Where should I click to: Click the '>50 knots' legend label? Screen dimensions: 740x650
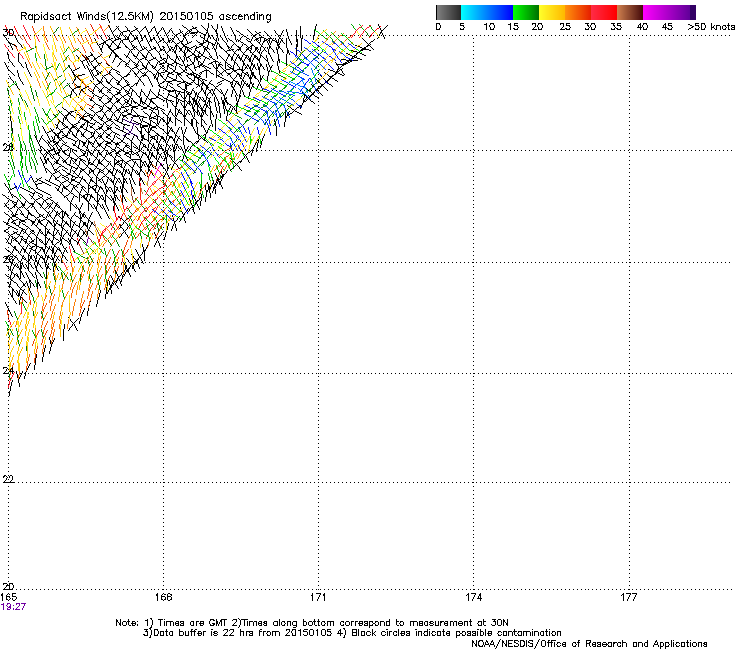[x=711, y=27]
